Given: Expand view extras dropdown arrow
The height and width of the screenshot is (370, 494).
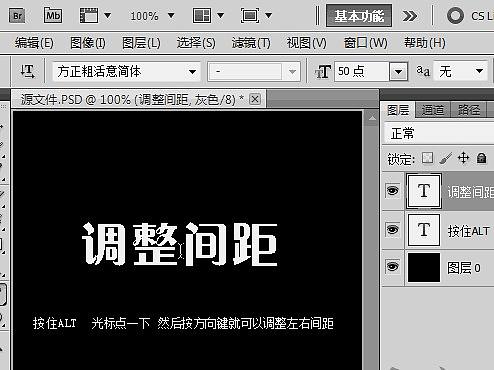Looking at the screenshot, I should 107,15.
